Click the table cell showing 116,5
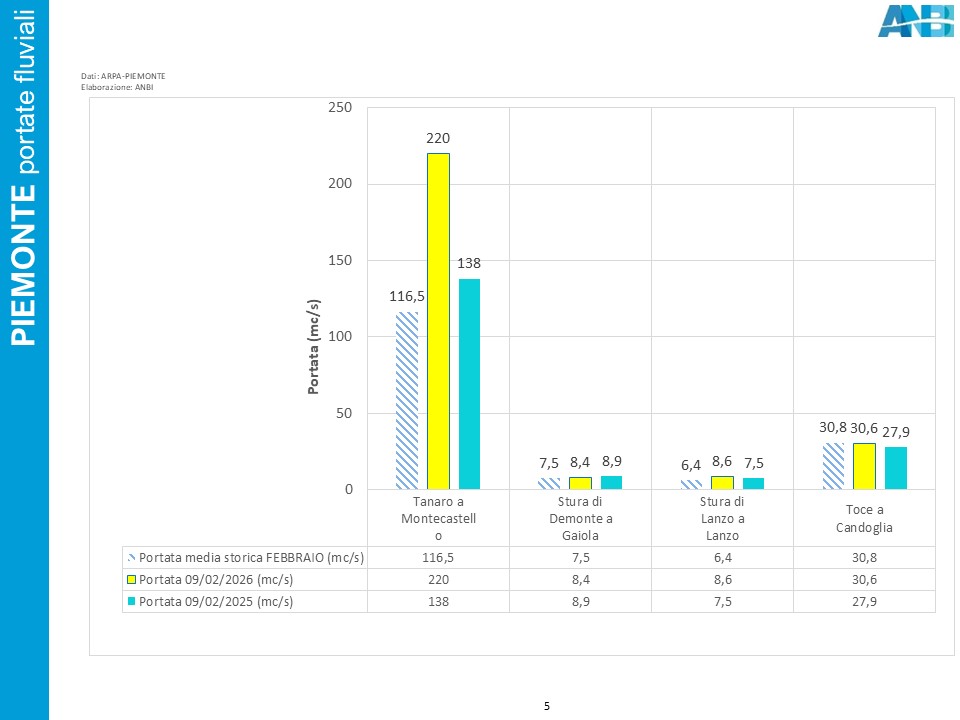The height and width of the screenshot is (720, 960). click(x=438, y=558)
